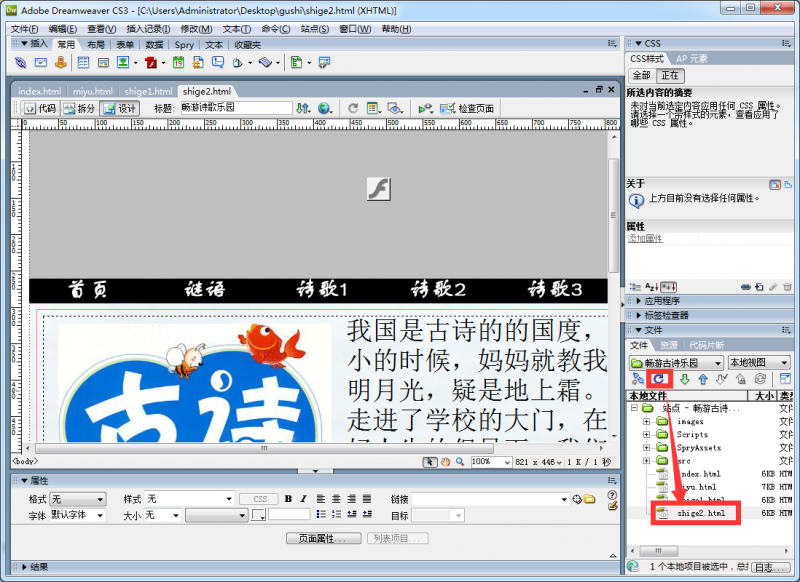800x582 pixels.
Task: Click the Images insert icon
Action: 123,63
